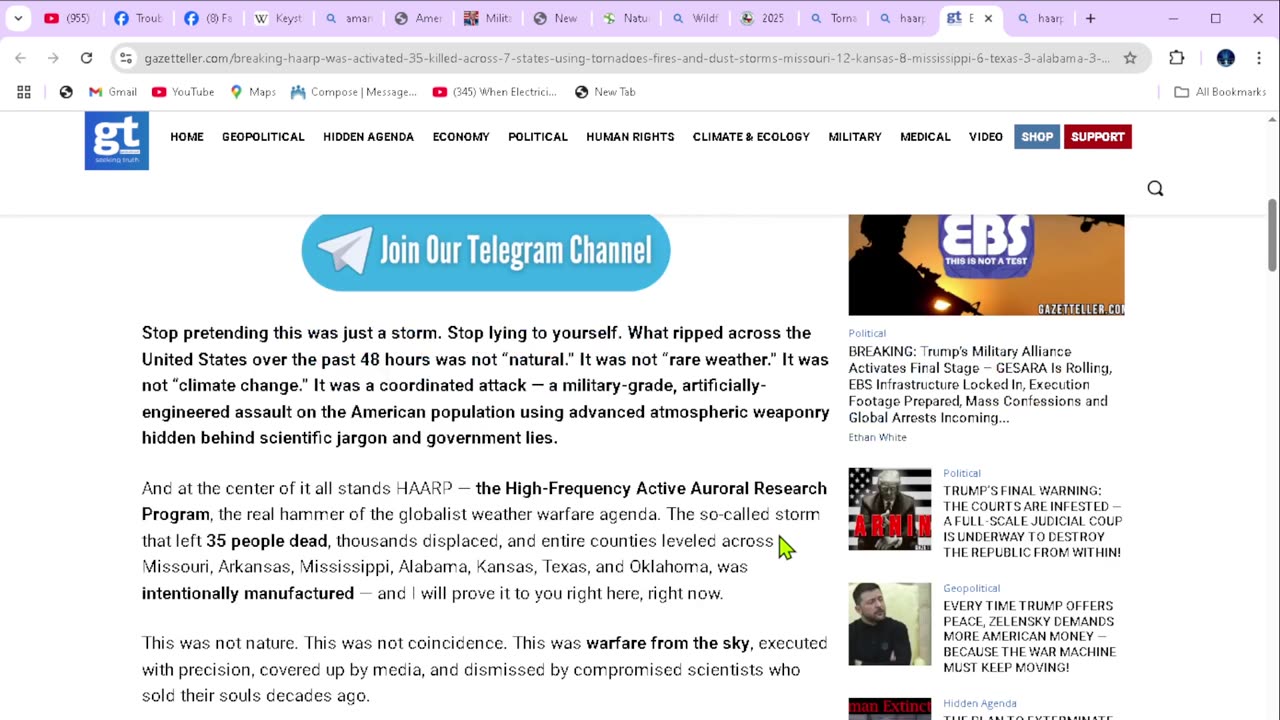Image resolution: width=1280 pixels, height=720 pixels.
Task: Click the Hidden Agenda category label in sidebar
Action: 980,703
